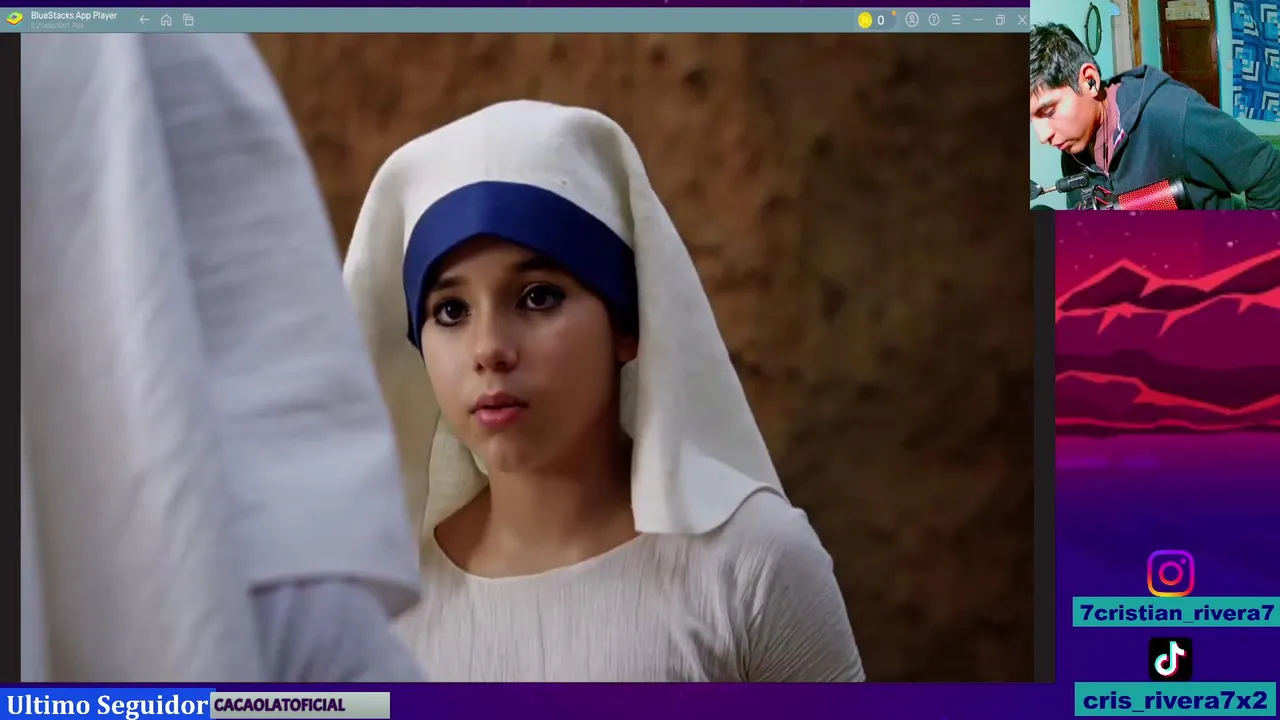Click the BlueStacks App Player title text
1280x720 pixels.
[74, 16]
